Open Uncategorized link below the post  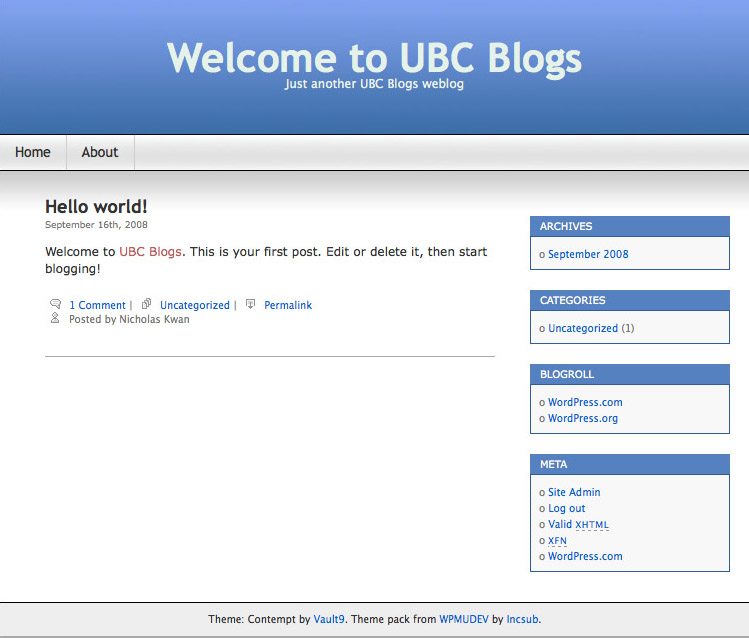click(x=195, y=305)
